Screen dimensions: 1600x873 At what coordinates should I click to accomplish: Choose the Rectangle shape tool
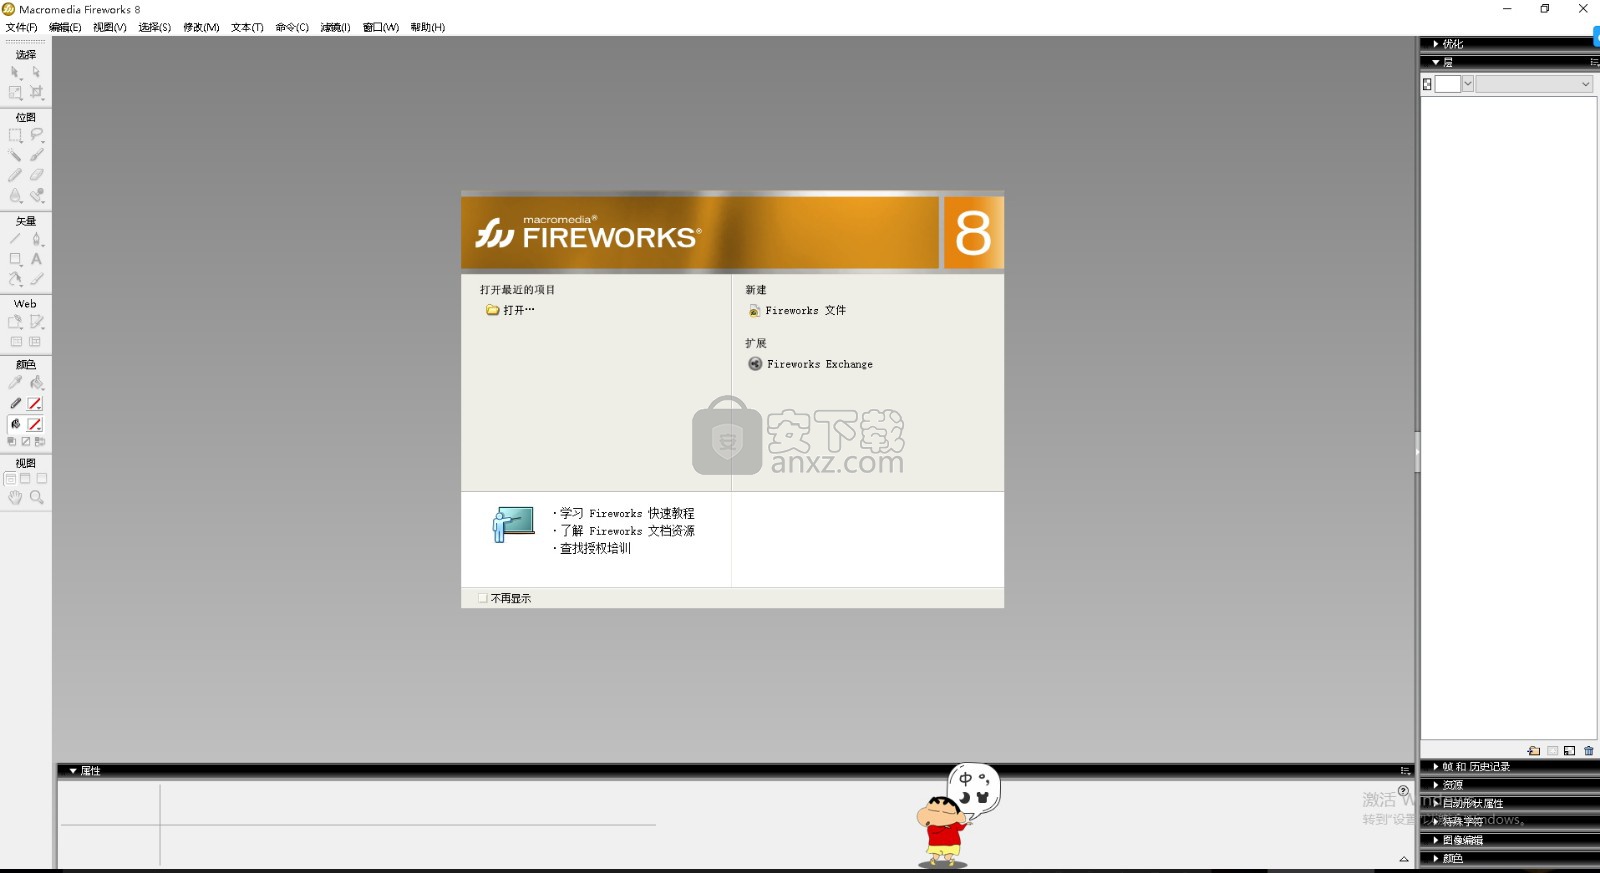[15, 259]
